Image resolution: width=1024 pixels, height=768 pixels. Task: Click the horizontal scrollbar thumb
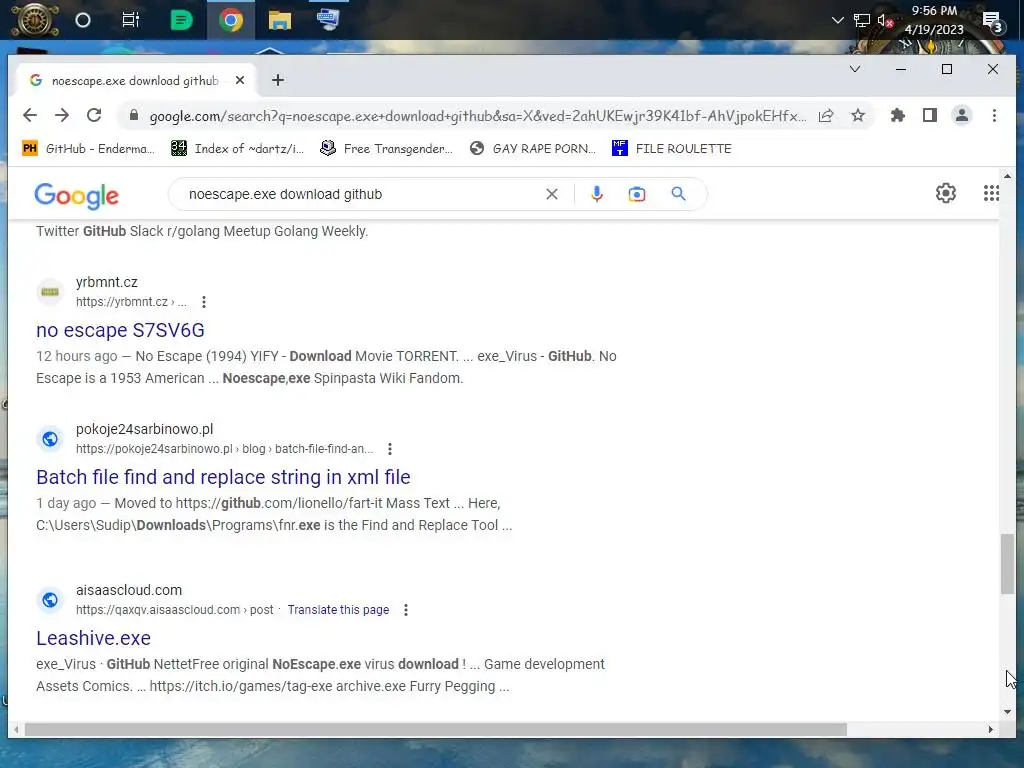(436, 729)
